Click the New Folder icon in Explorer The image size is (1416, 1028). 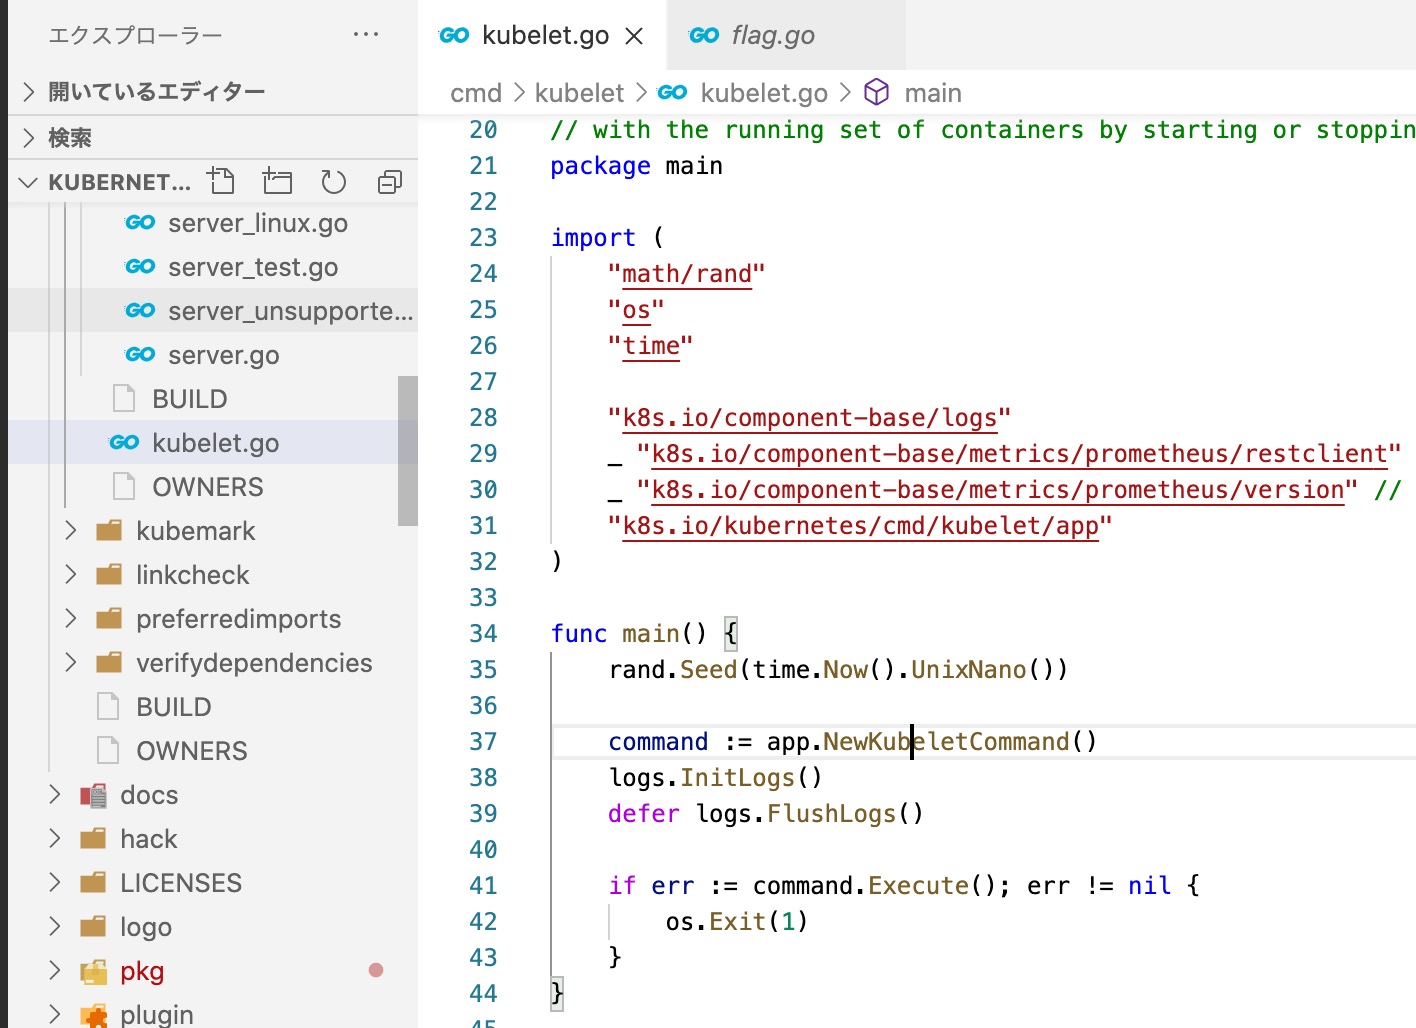277,181
